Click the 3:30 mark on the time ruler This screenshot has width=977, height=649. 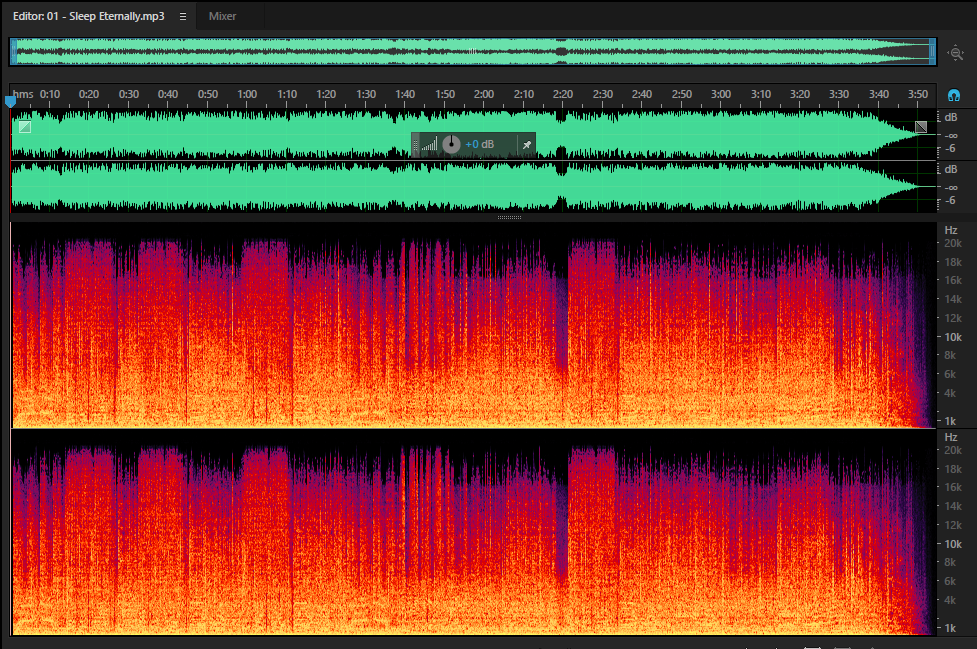pos(839,94)
